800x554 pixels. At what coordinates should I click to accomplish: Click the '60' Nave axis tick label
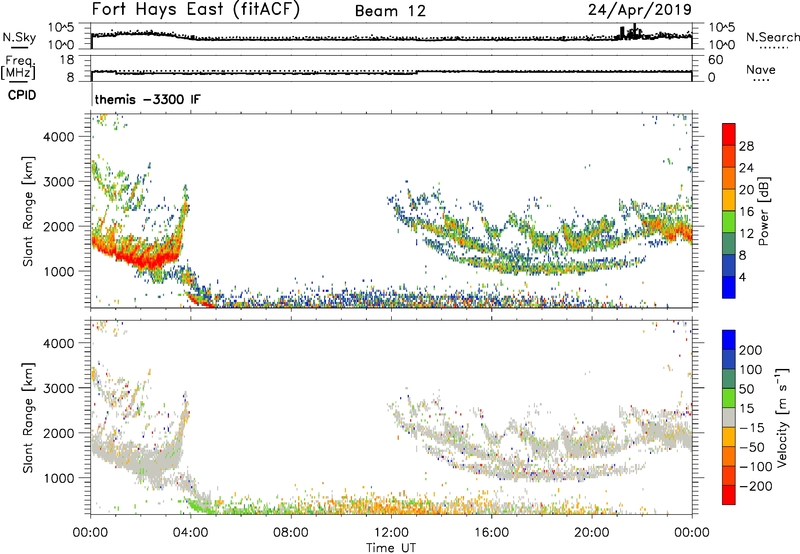[x=716, y=60]
